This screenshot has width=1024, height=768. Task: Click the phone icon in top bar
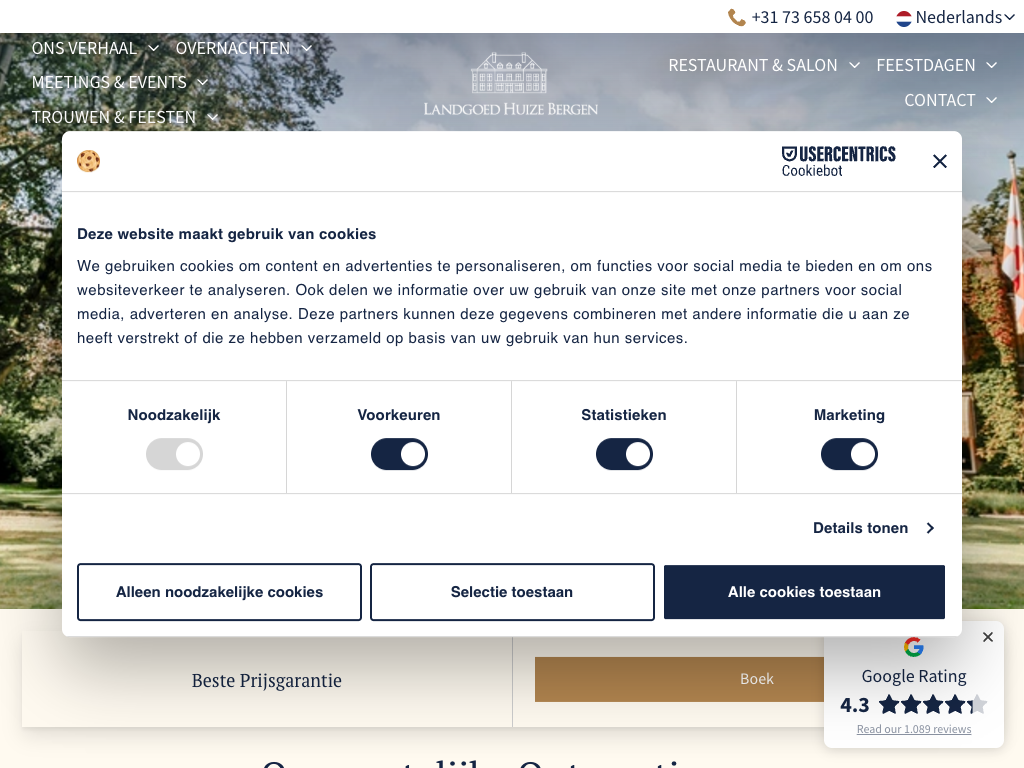coord(737,17)
